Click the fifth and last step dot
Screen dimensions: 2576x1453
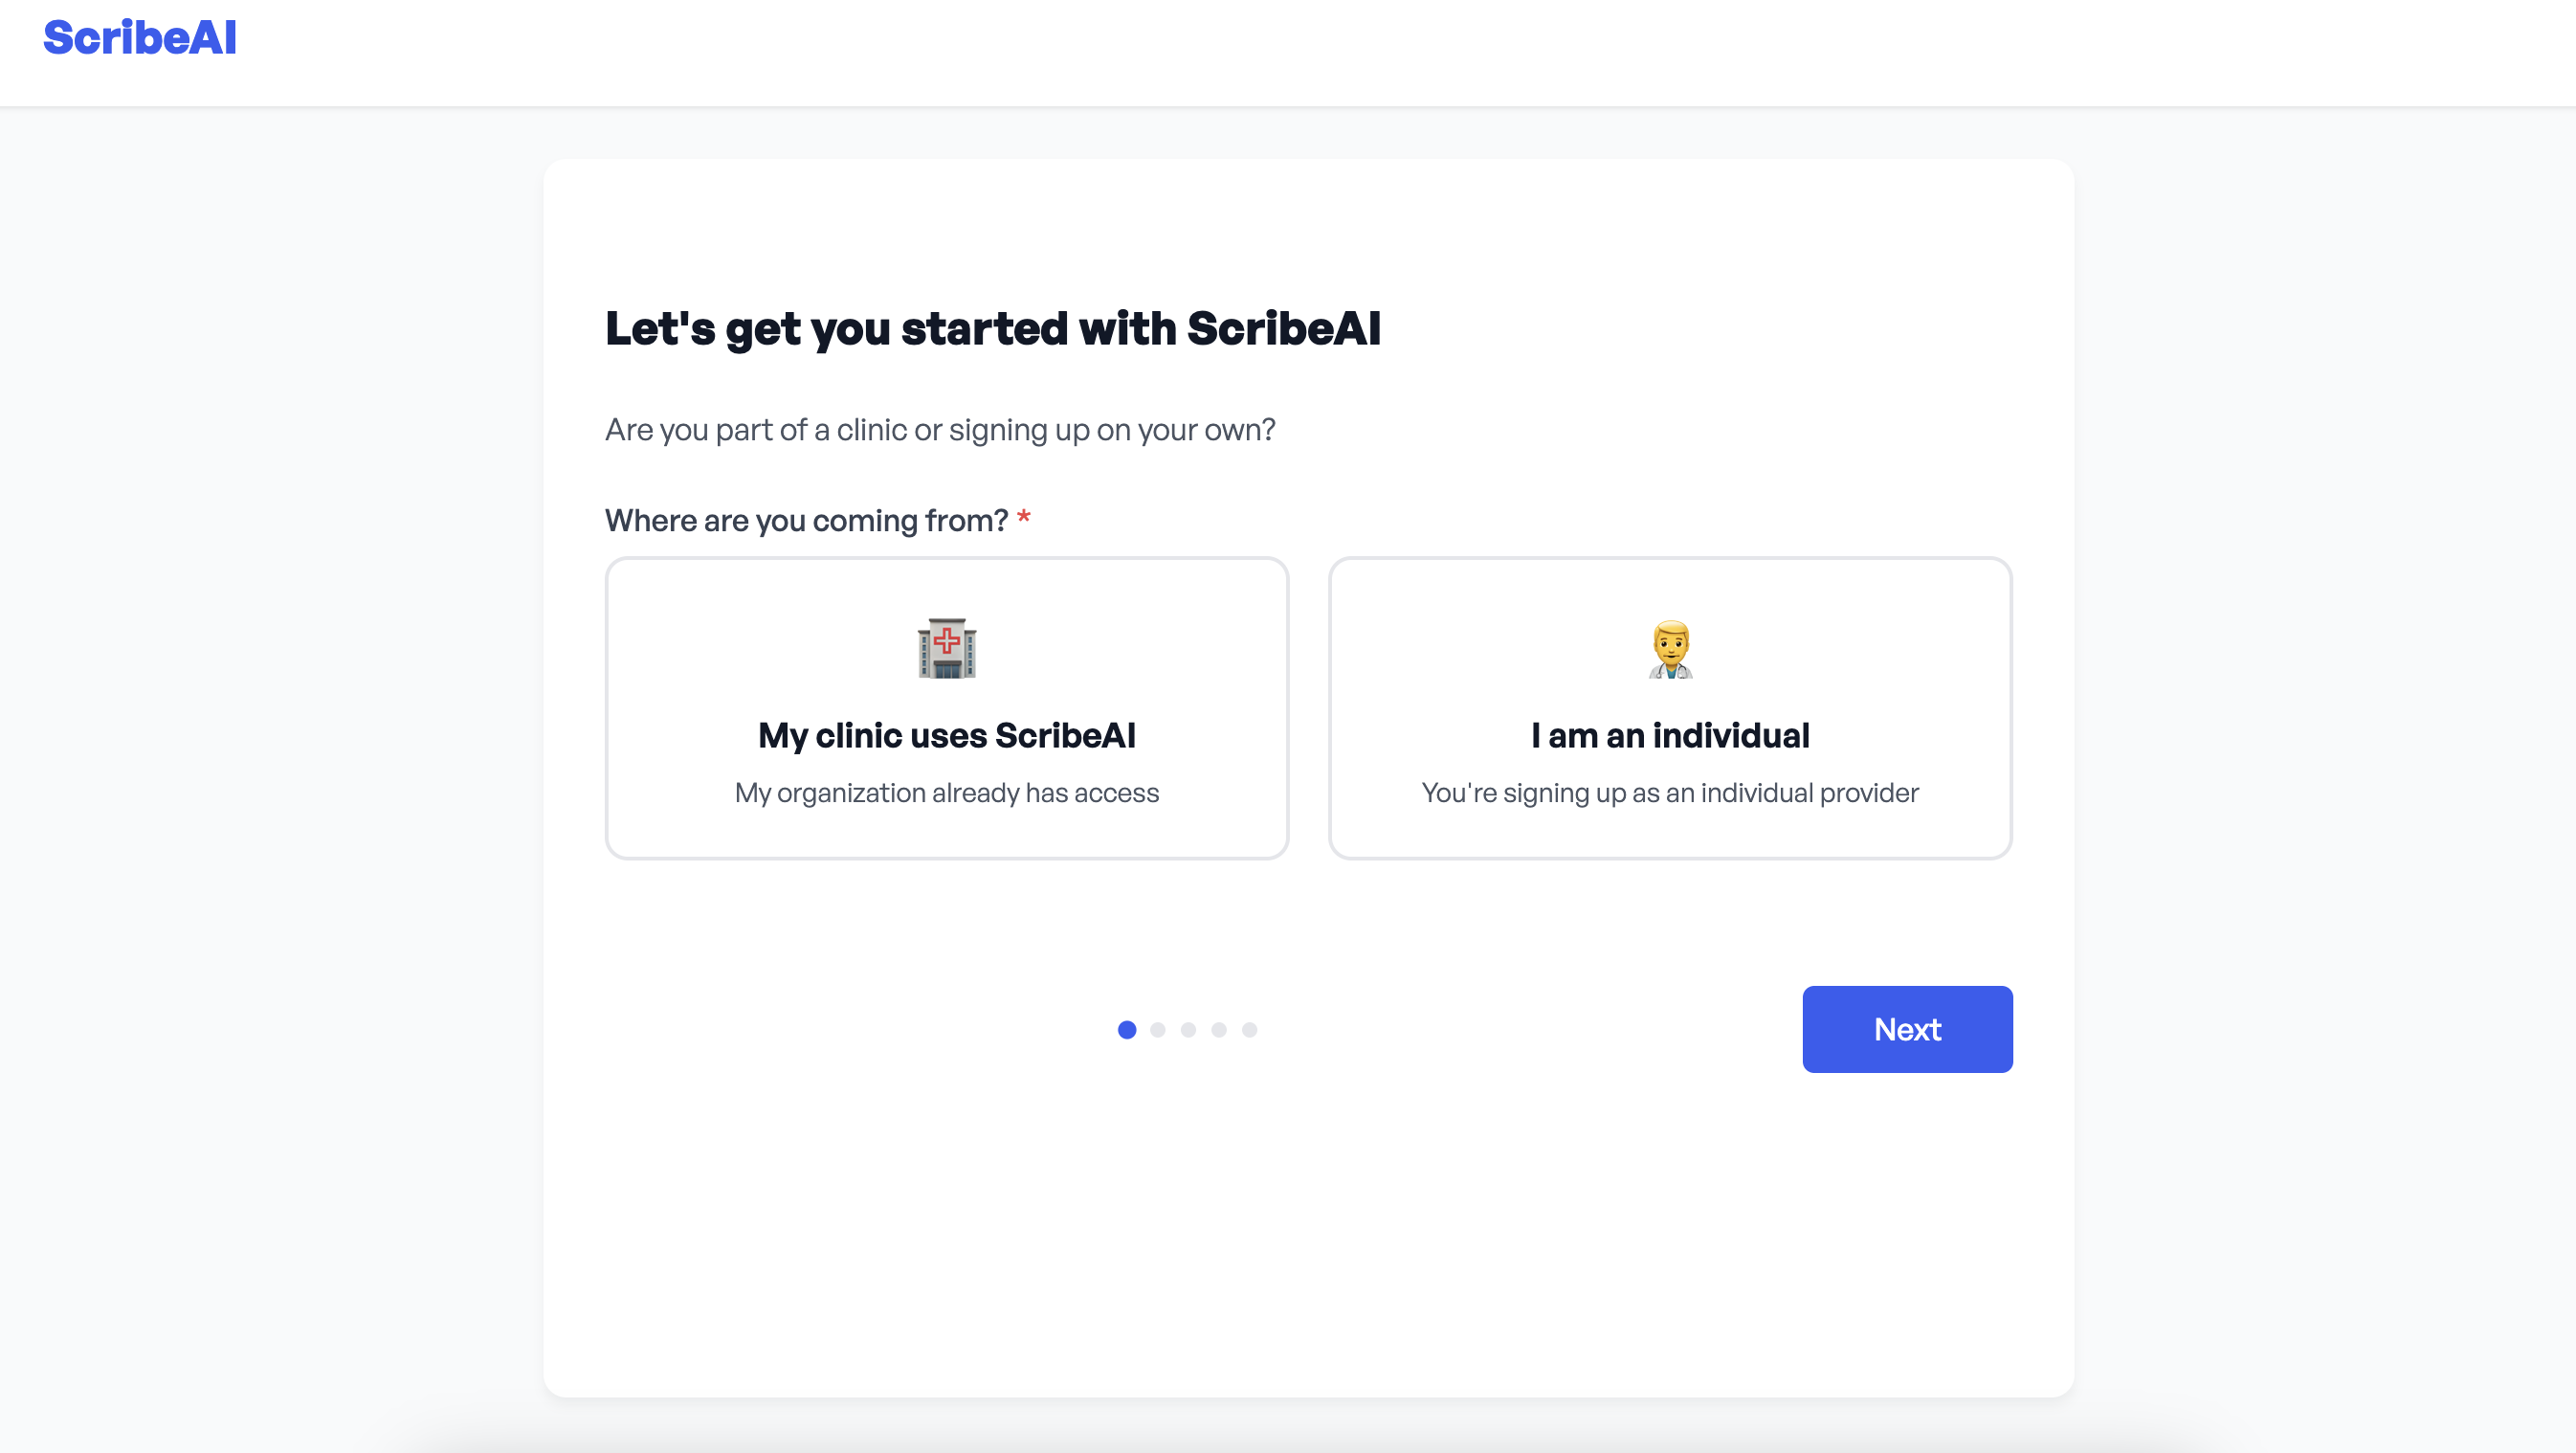coord(1250,1030)
